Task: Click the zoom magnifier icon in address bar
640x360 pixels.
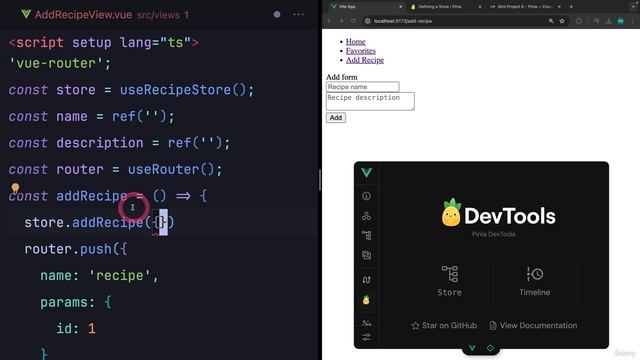Action: point(551,21)
